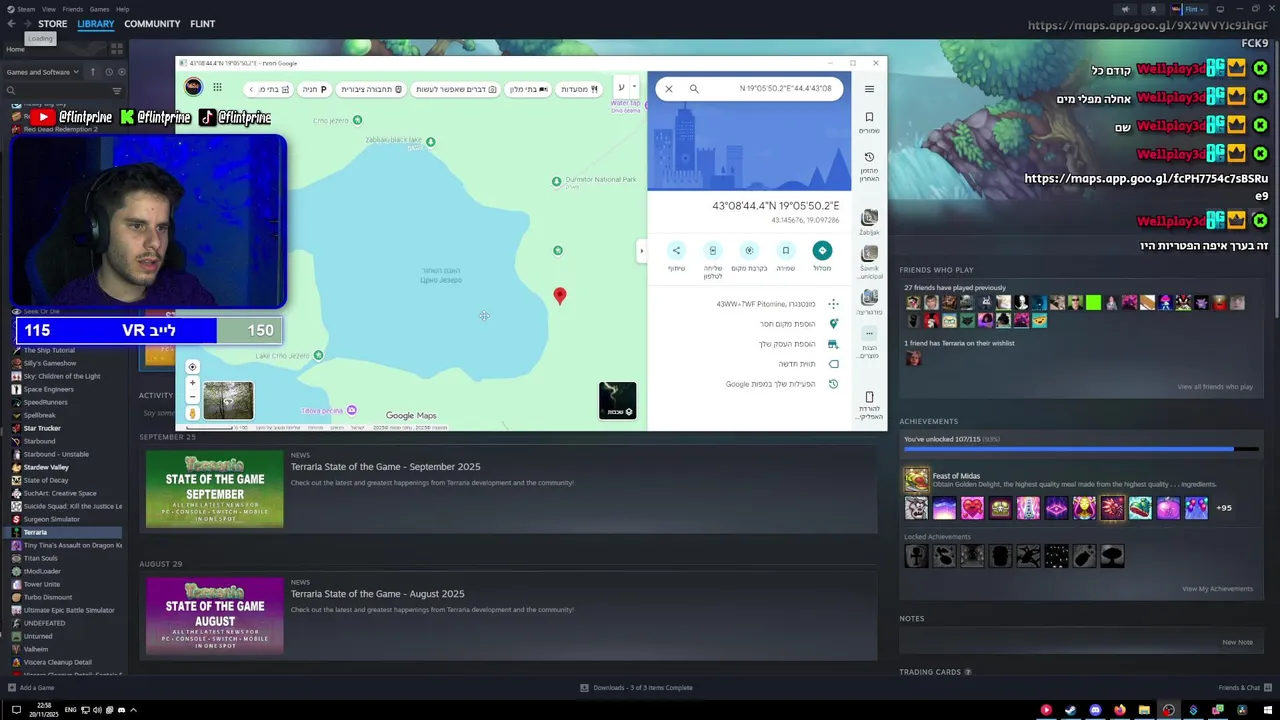Switch to Steam STORE tab
Image resolution: width=1280 pixels, height=720 pixels.
[x=52, y=24]
